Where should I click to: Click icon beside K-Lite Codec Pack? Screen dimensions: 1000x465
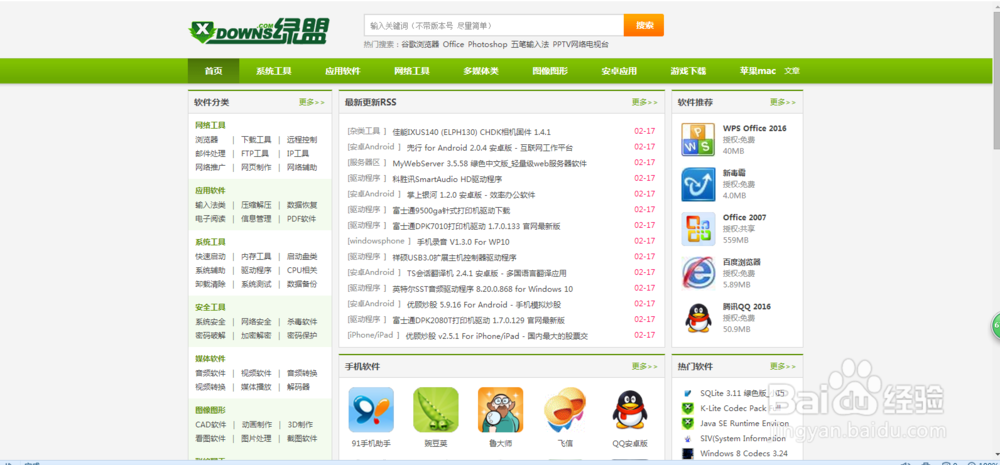coord(688,408)
